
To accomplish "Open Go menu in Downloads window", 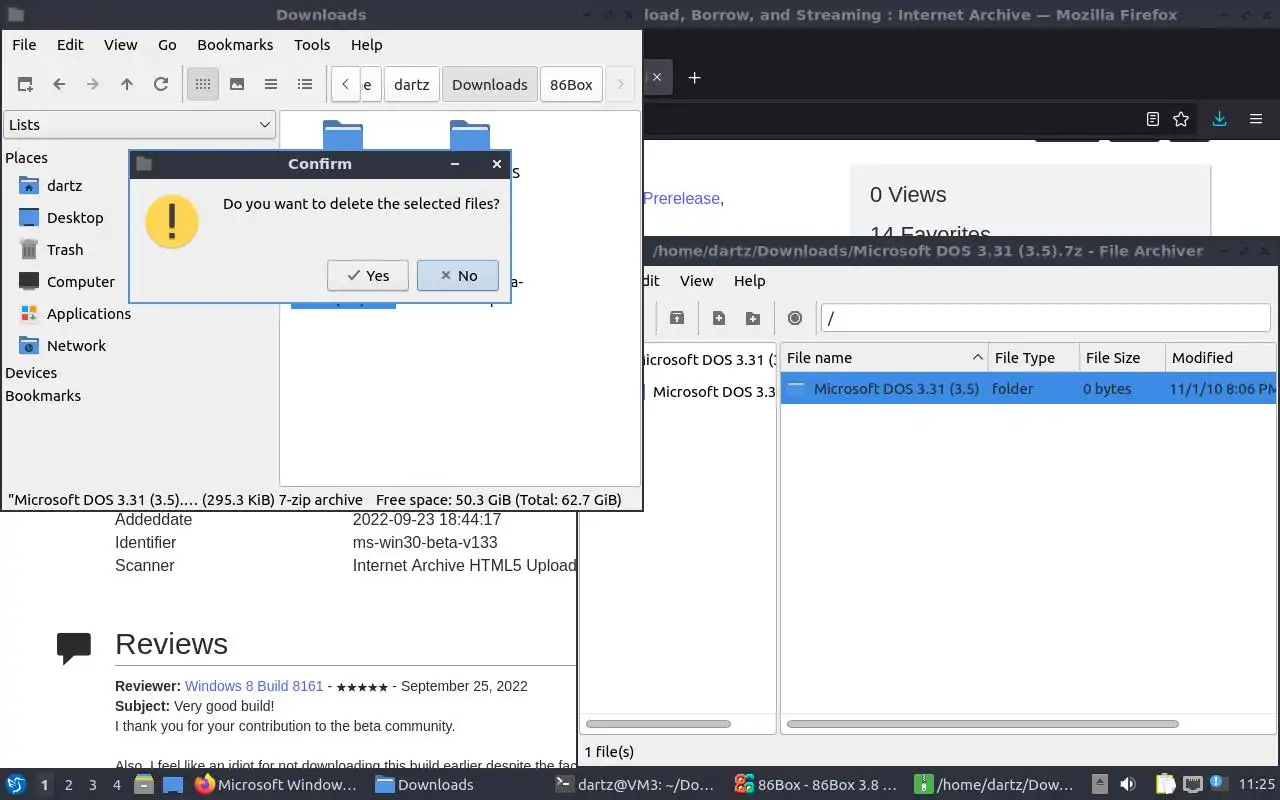I will [x=167, y=45].
